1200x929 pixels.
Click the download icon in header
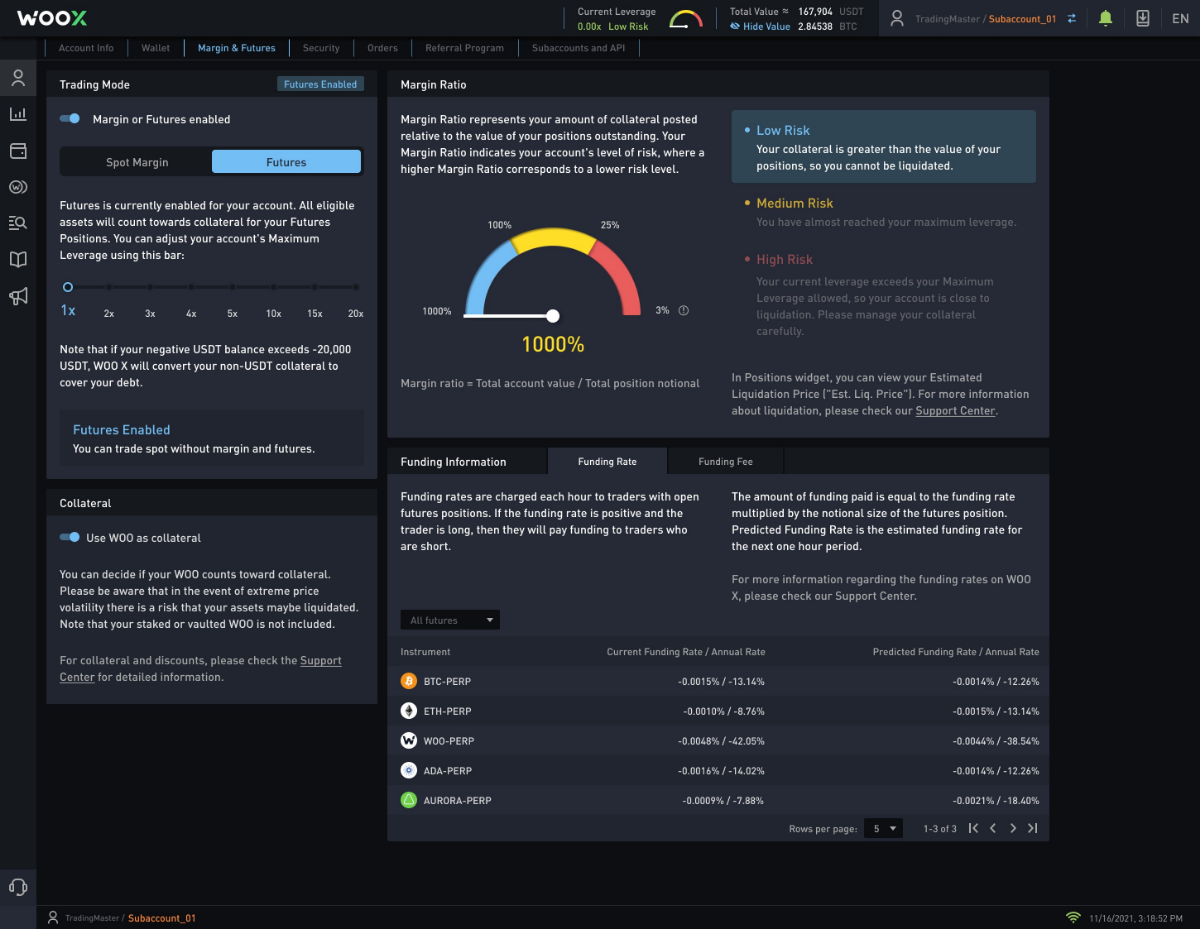coord(1143,18)
